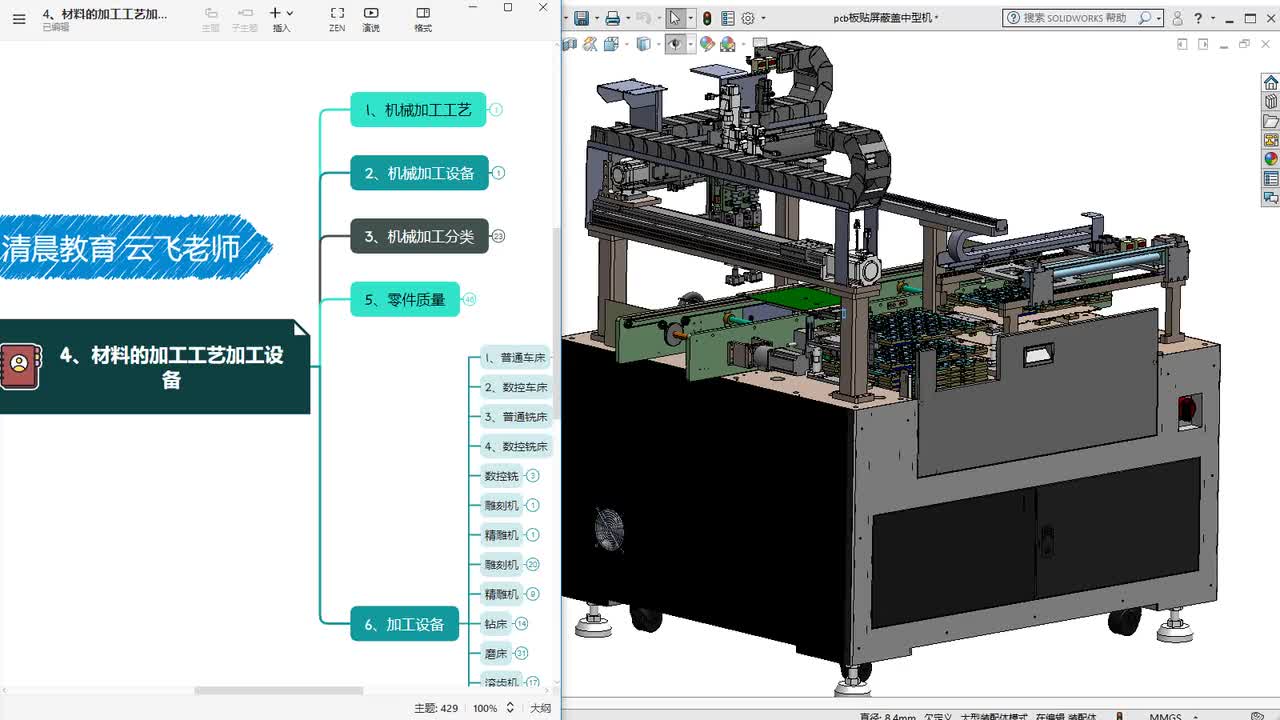This screenshot has height=720, width=1280.
Task: Select the 加工设备 topic node
Action: (x=404, y=624)
